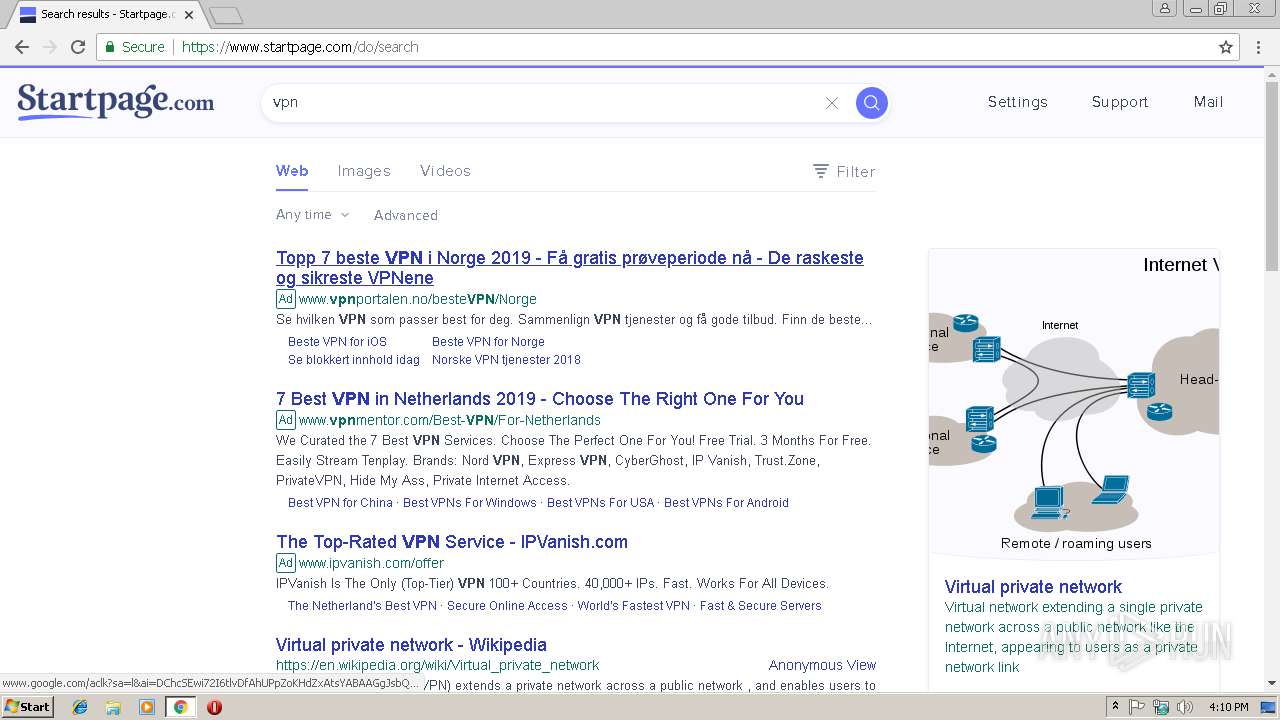Click the Secure padlock site info
Screen dimensions: 1280x720
pyautogui.click(x=135, y=47)
